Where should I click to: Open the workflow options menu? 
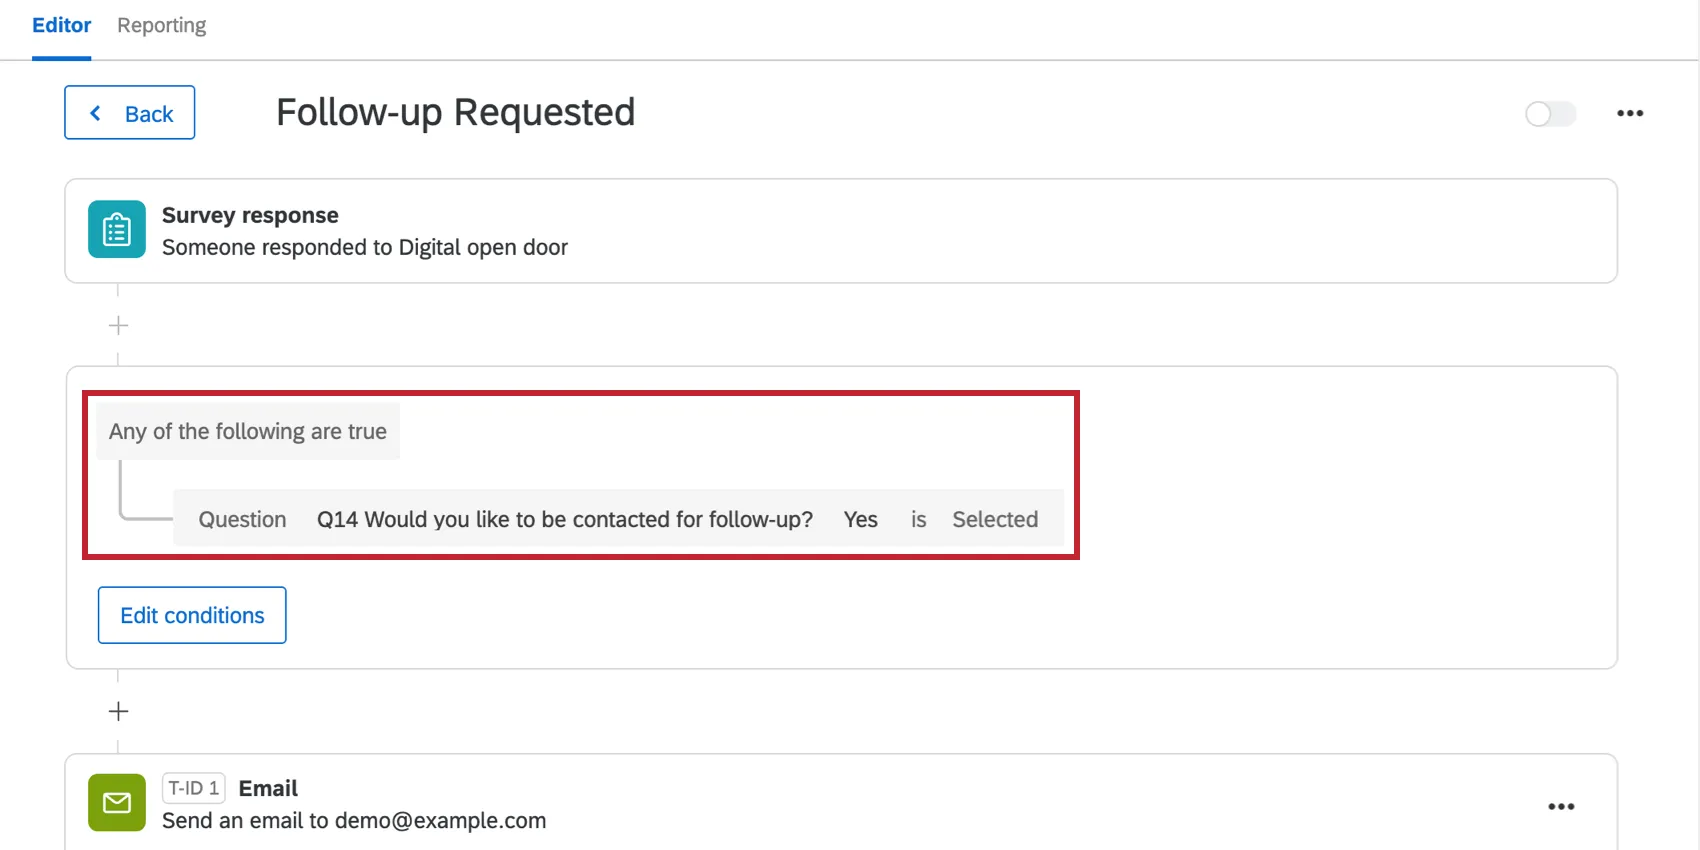pos(1629,113)
